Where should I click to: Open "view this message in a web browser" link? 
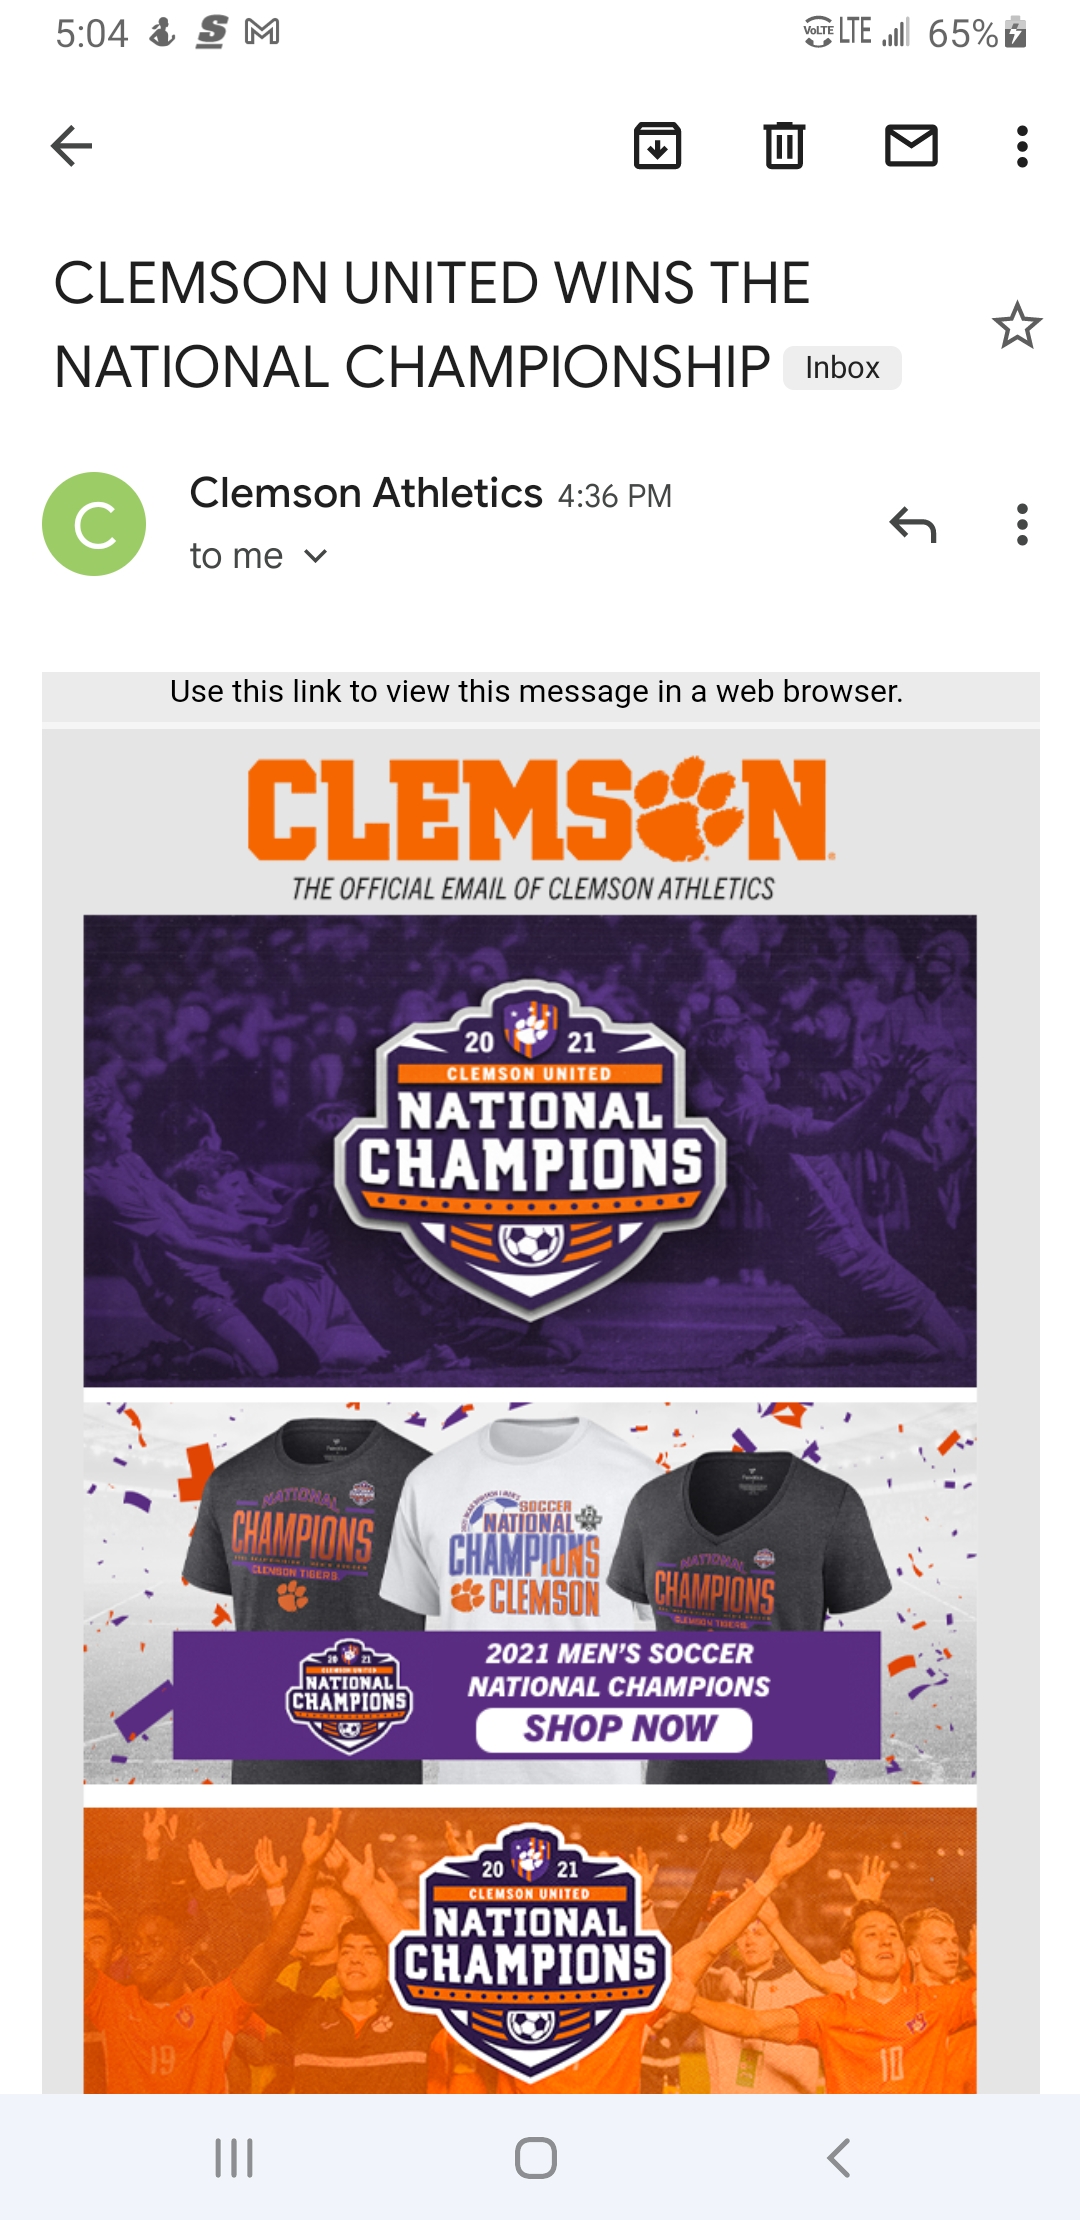click(536, 692)
